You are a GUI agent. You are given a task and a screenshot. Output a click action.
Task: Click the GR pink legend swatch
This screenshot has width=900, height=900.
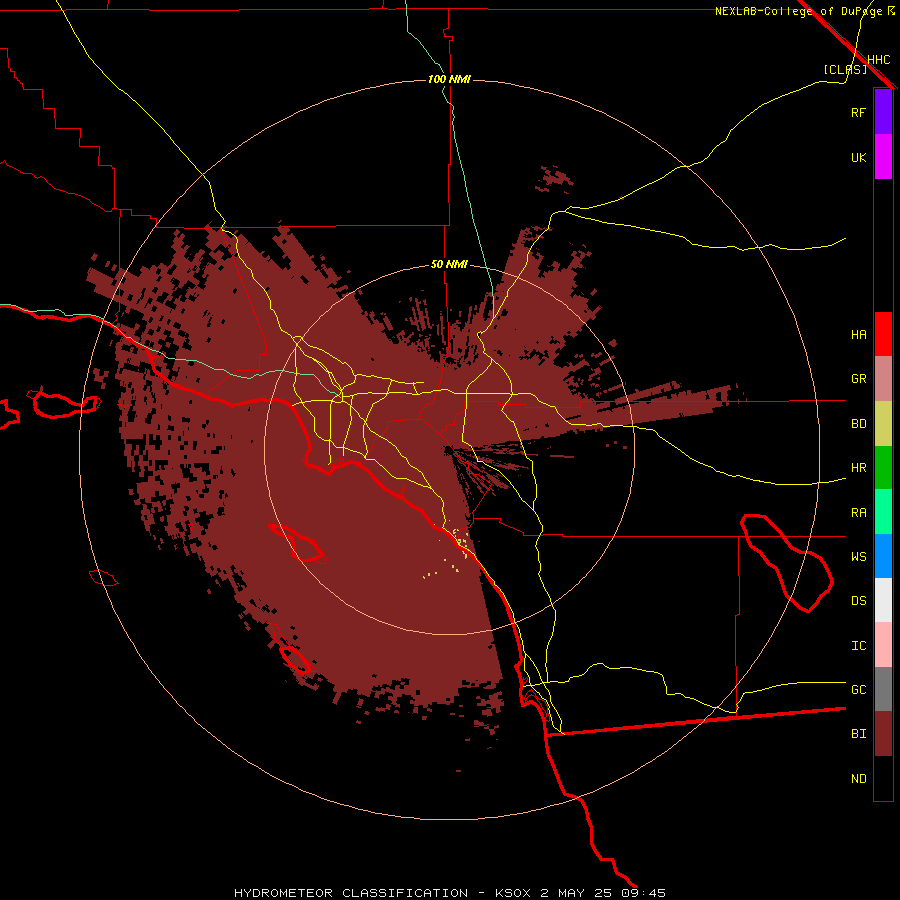point(883,378)
